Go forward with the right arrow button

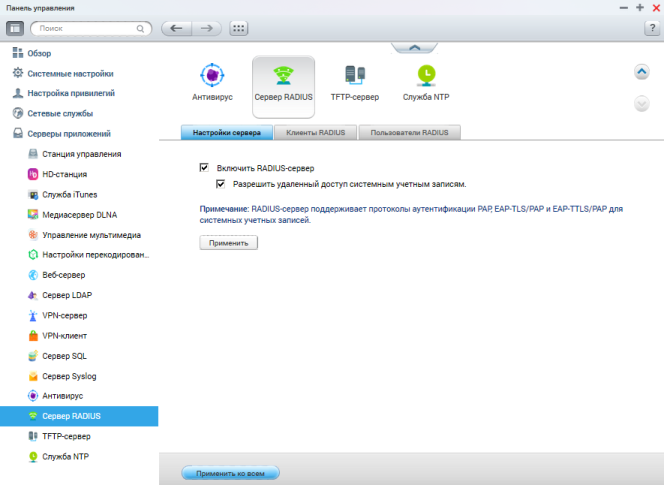point(207,28)
